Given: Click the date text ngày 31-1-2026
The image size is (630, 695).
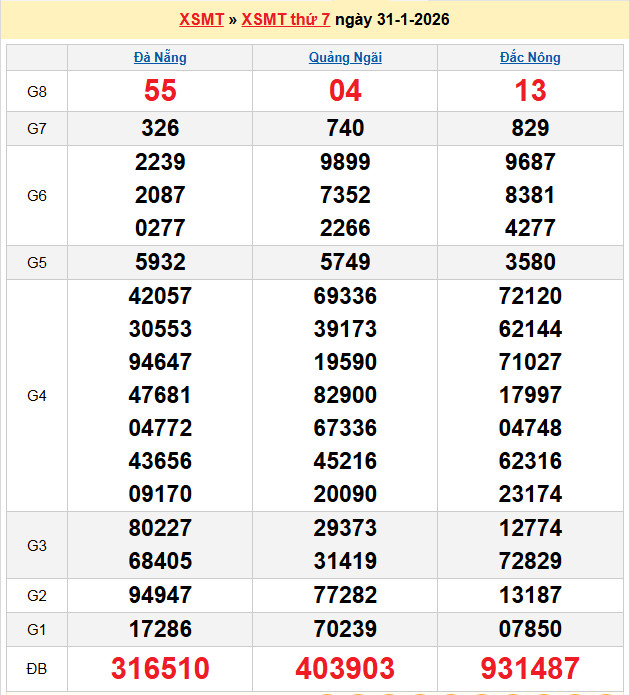Looking at the screenshot, I should 392,20.
